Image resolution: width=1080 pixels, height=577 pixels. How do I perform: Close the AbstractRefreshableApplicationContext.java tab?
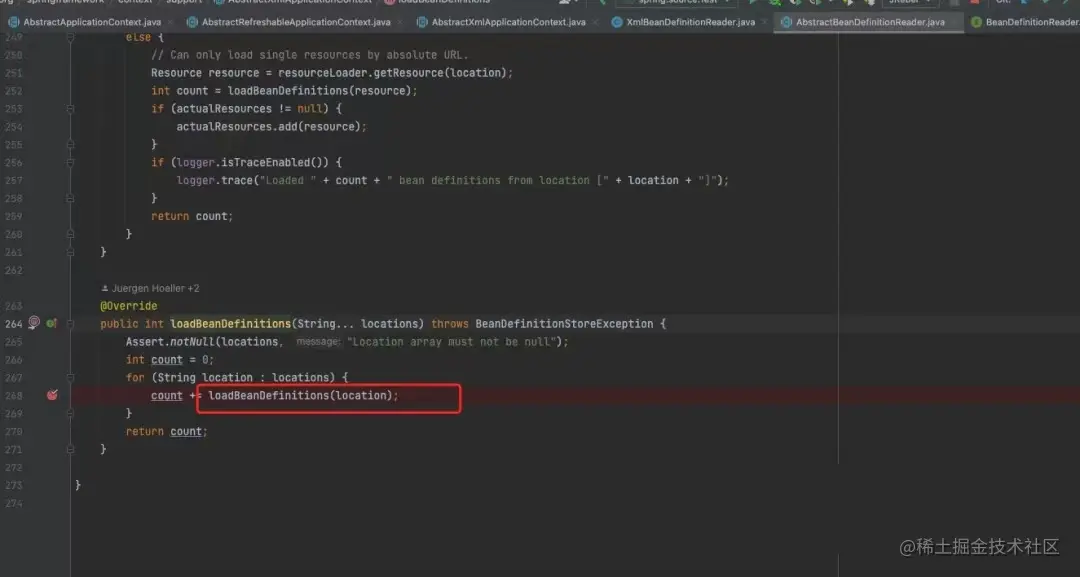400,22
